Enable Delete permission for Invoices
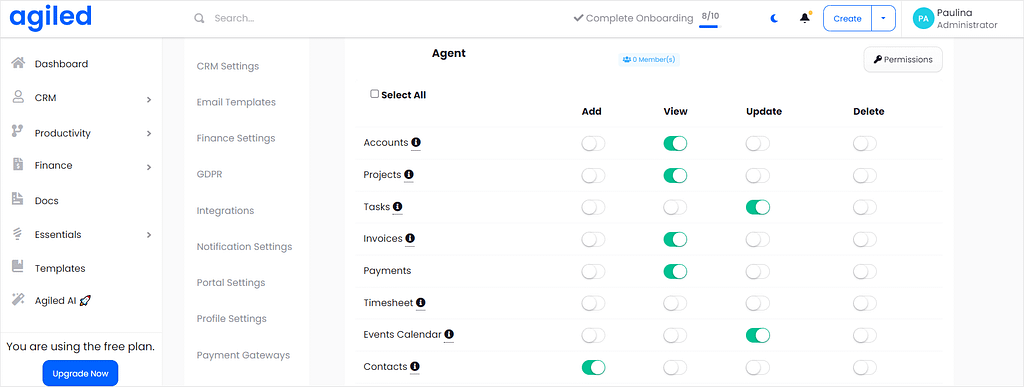 [865, 240]
